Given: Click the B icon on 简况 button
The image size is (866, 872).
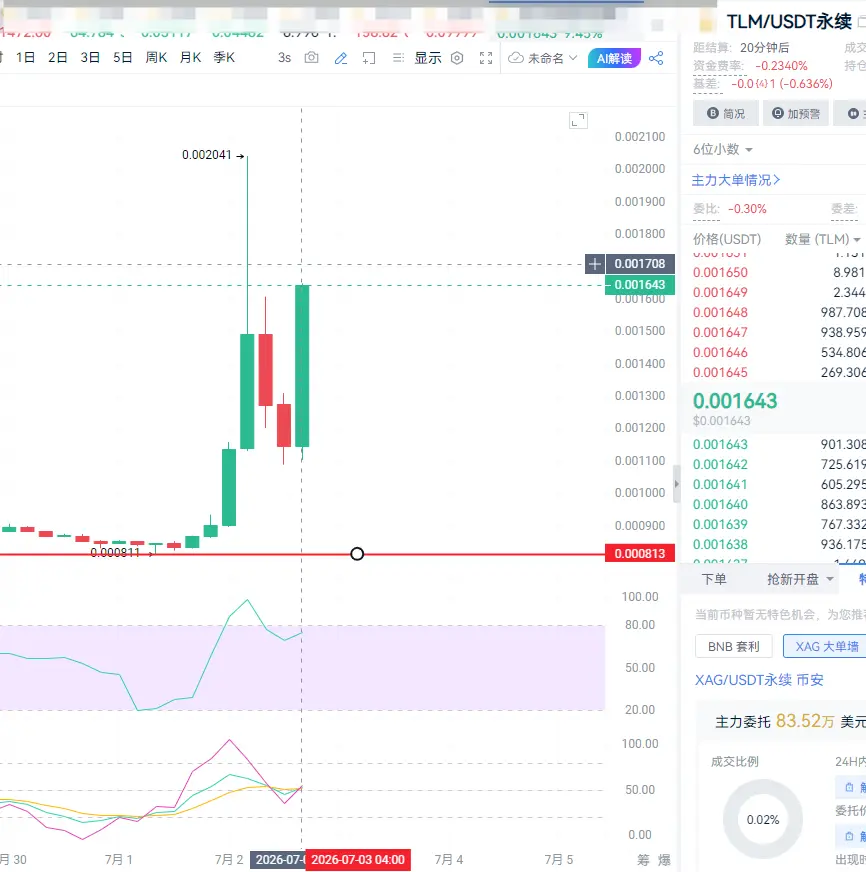Looking at the screenshot, I should pos(712,113).
